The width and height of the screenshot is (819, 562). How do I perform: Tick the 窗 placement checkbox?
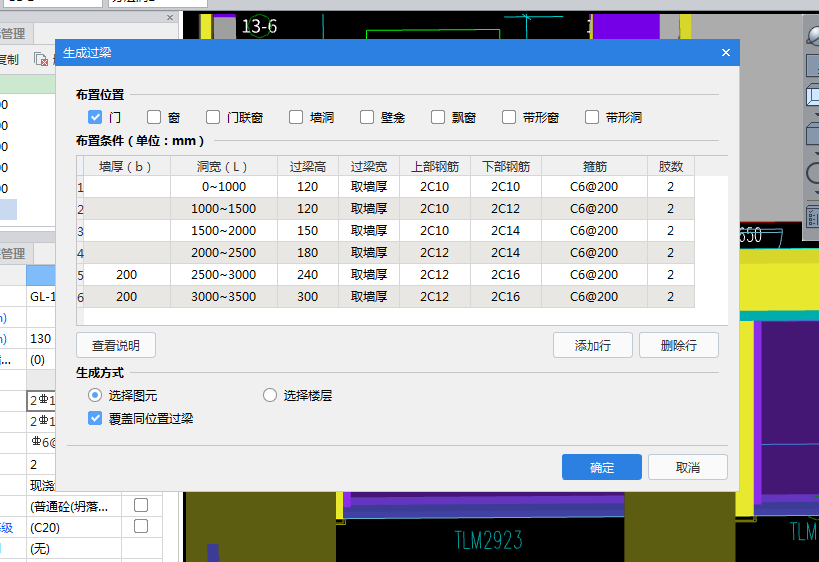coord(154,117)
